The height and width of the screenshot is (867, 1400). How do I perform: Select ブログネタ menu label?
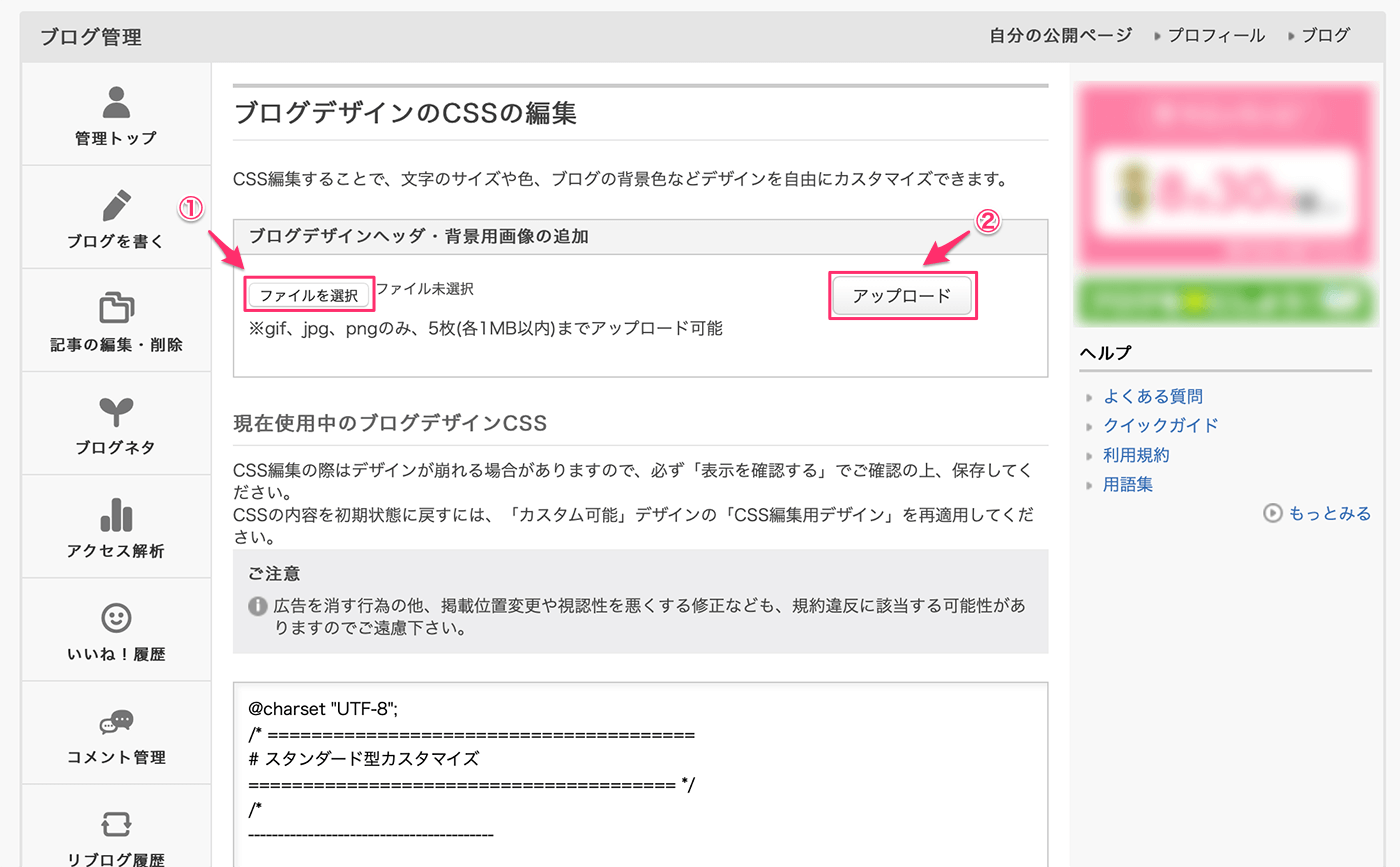(116, 448)
